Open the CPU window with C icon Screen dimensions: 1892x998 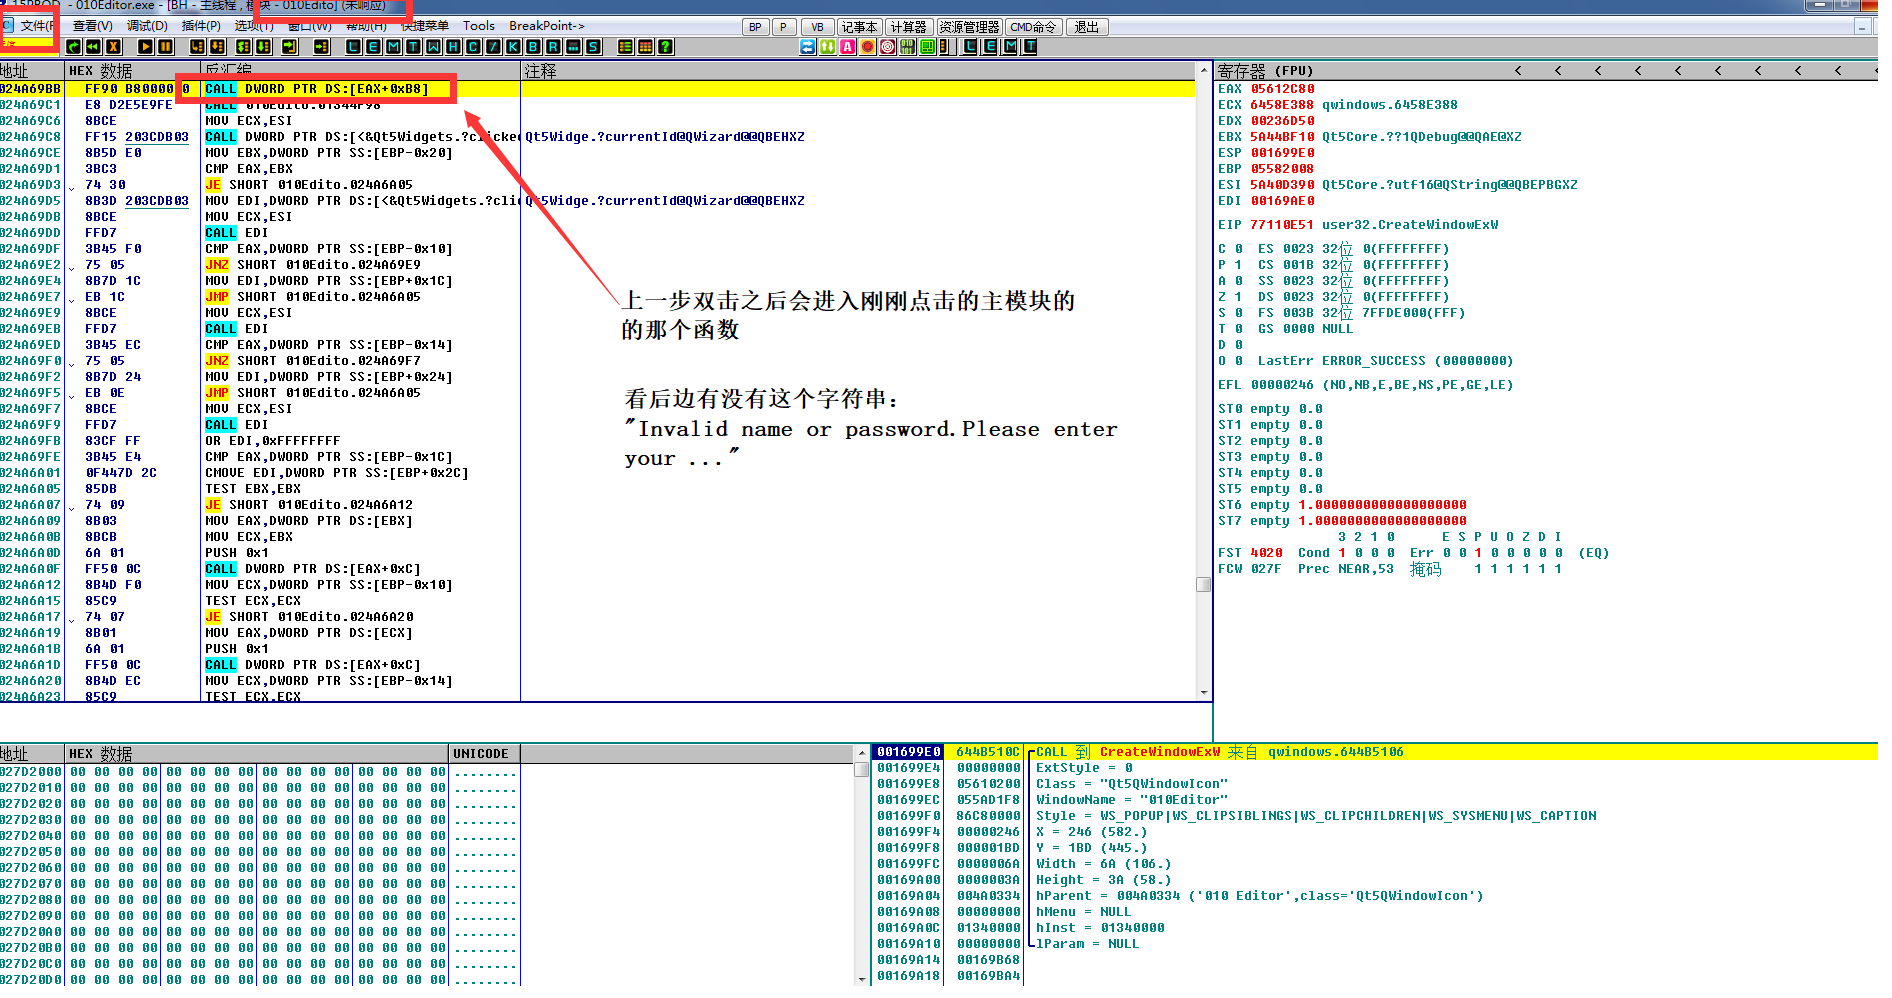pyautogui.click(x=473, y=46)
